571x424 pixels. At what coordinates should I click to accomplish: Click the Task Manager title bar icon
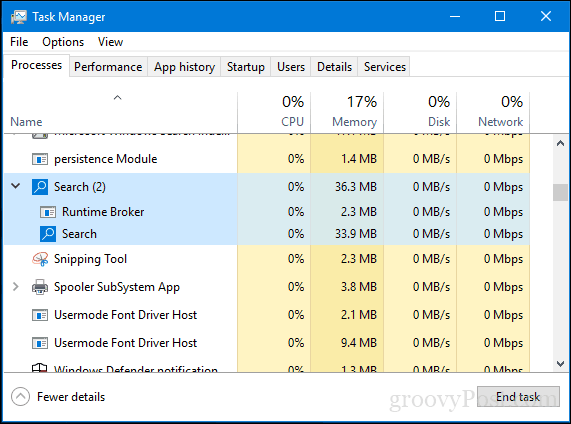[x=19, y=17]
